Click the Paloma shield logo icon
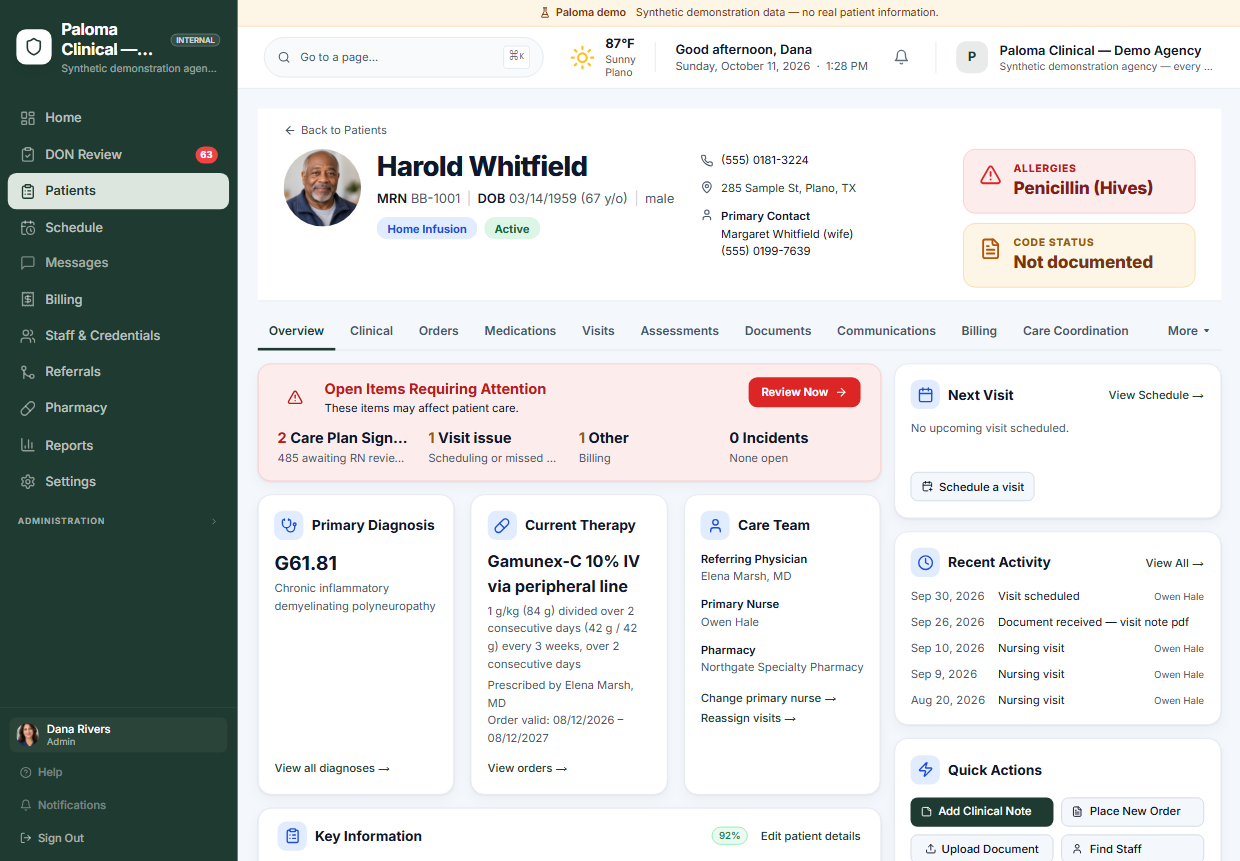Viewport: 1240px width, 861px height. point(34,47)
